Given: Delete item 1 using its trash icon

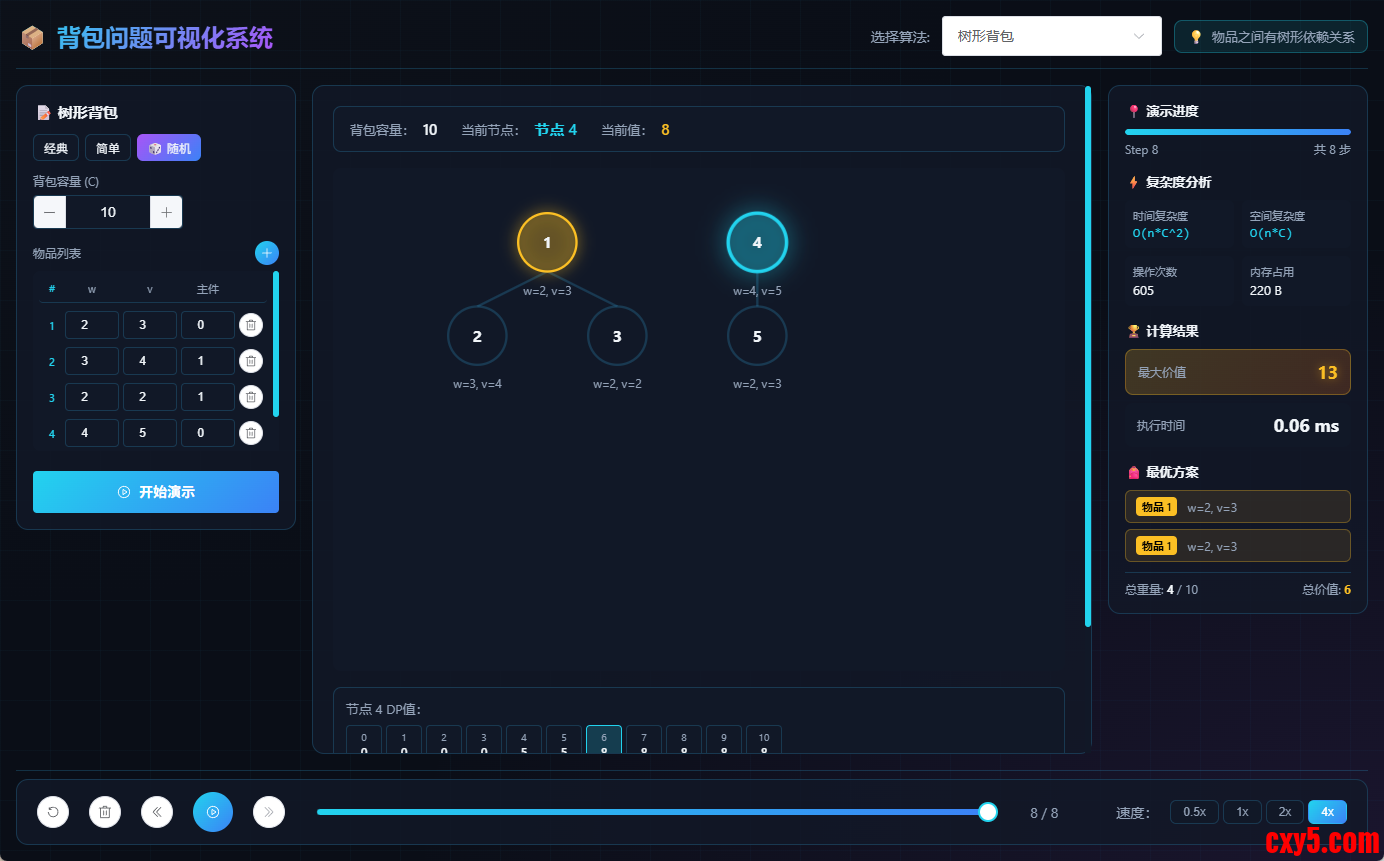Looking at the screenshot, I should [251, 325].
